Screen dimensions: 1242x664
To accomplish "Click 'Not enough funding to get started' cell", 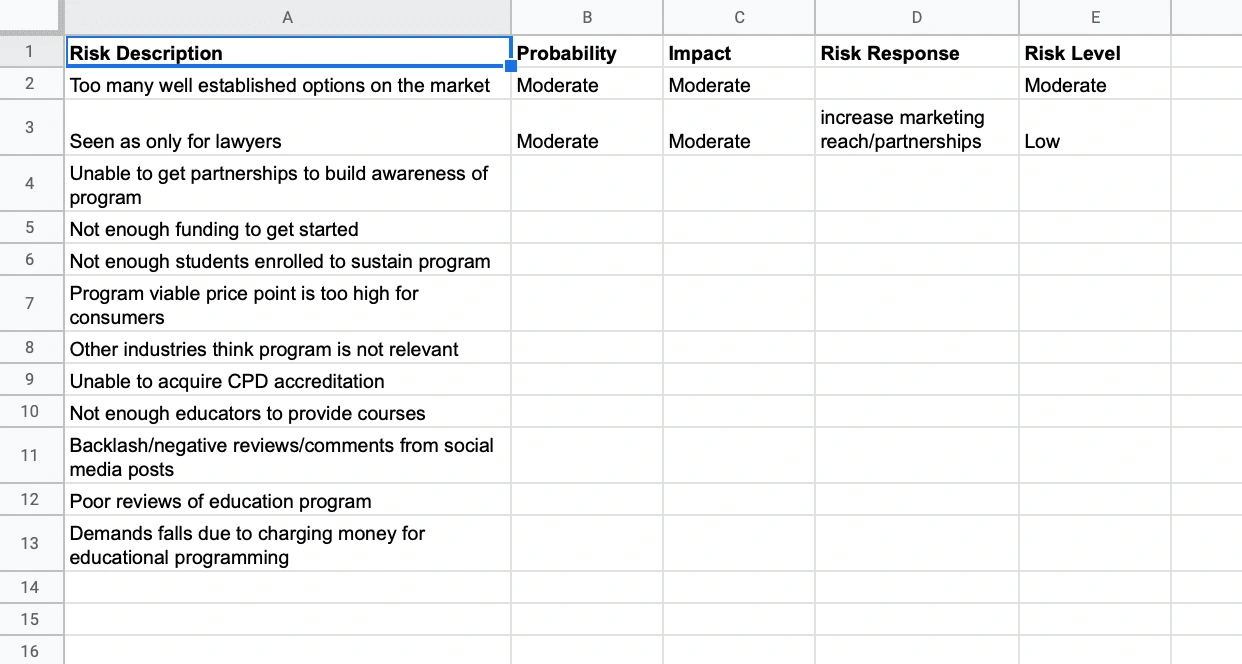I will tap(288, 229).
